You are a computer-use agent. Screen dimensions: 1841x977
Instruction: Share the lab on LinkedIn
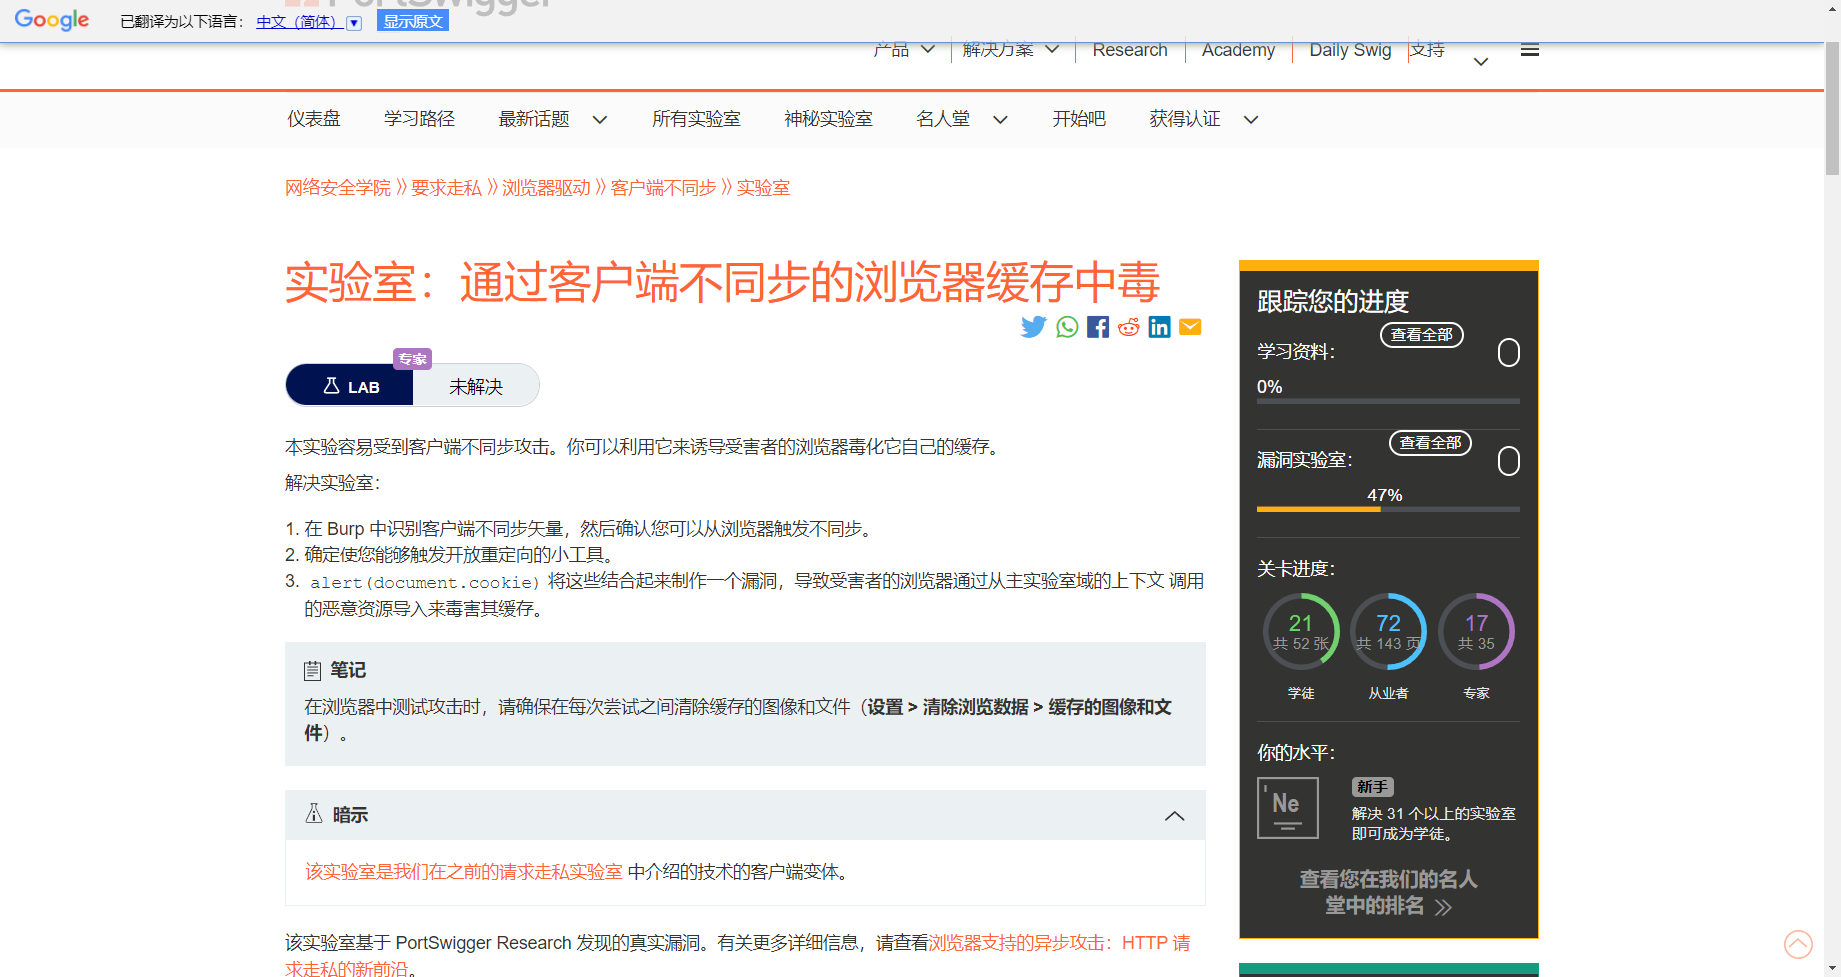(x=1159, y=327)
